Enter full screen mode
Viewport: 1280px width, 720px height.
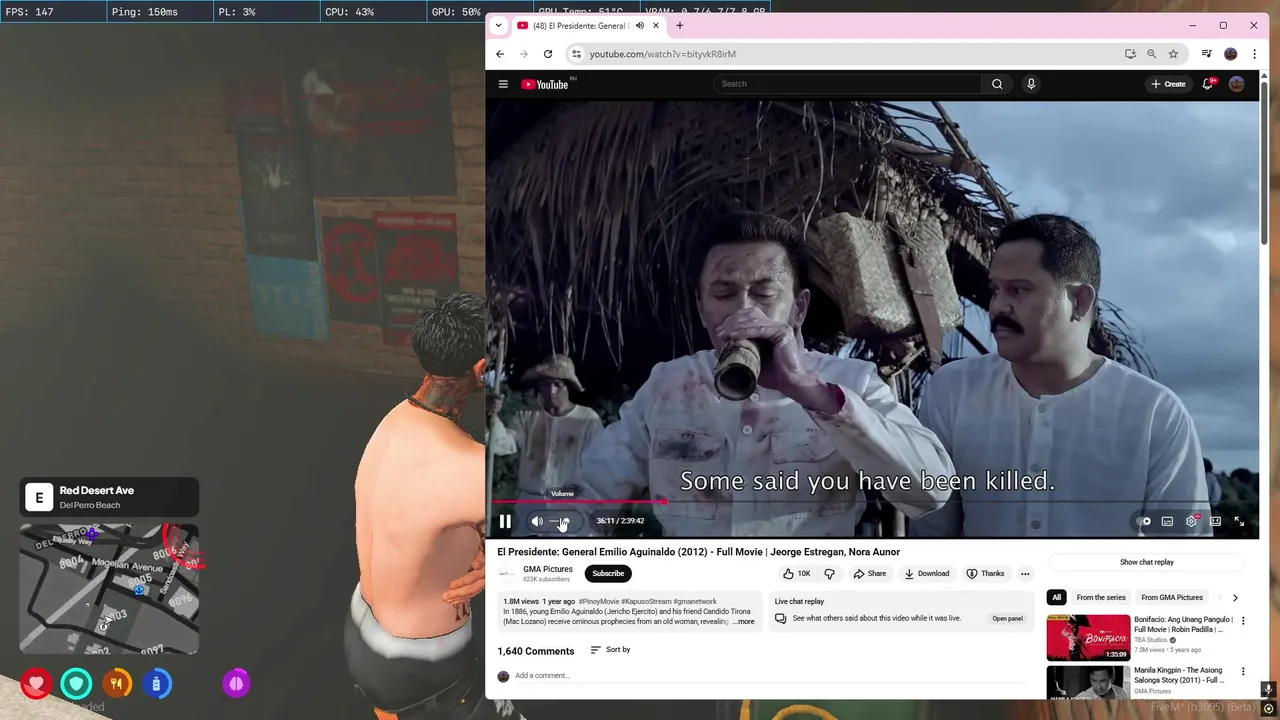(1239, 521)
